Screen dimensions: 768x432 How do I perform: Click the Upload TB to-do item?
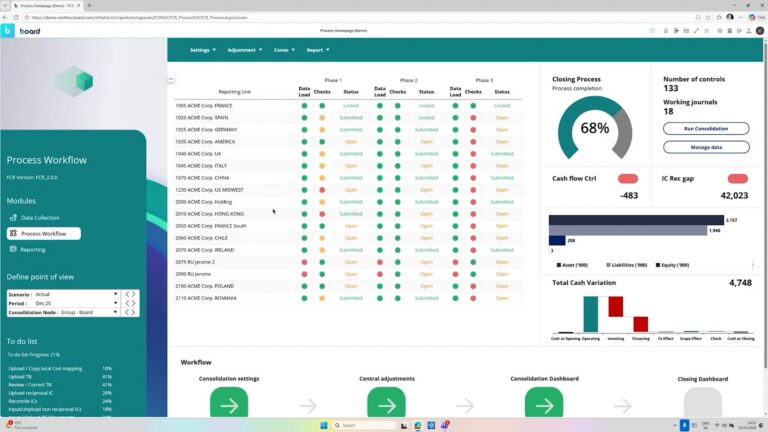[x=20, y=377]
